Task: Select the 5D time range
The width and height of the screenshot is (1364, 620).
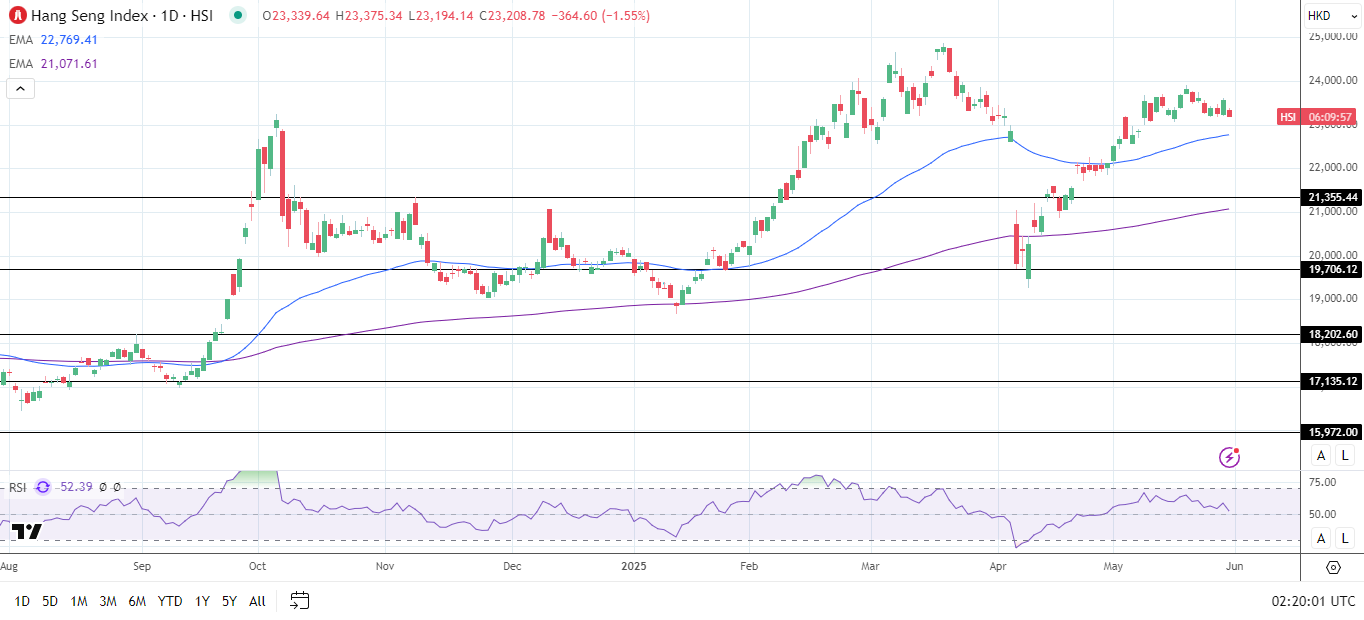Action: click(50, 601)
